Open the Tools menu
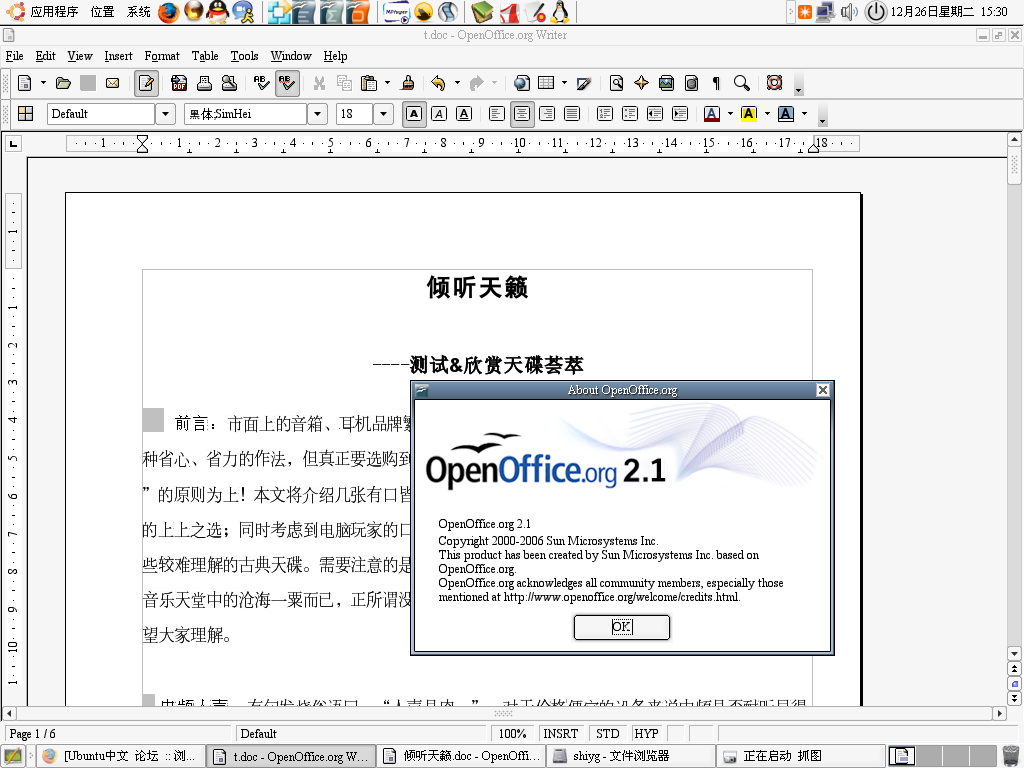Screen dimensions: 1024x768 pos(244,56)
